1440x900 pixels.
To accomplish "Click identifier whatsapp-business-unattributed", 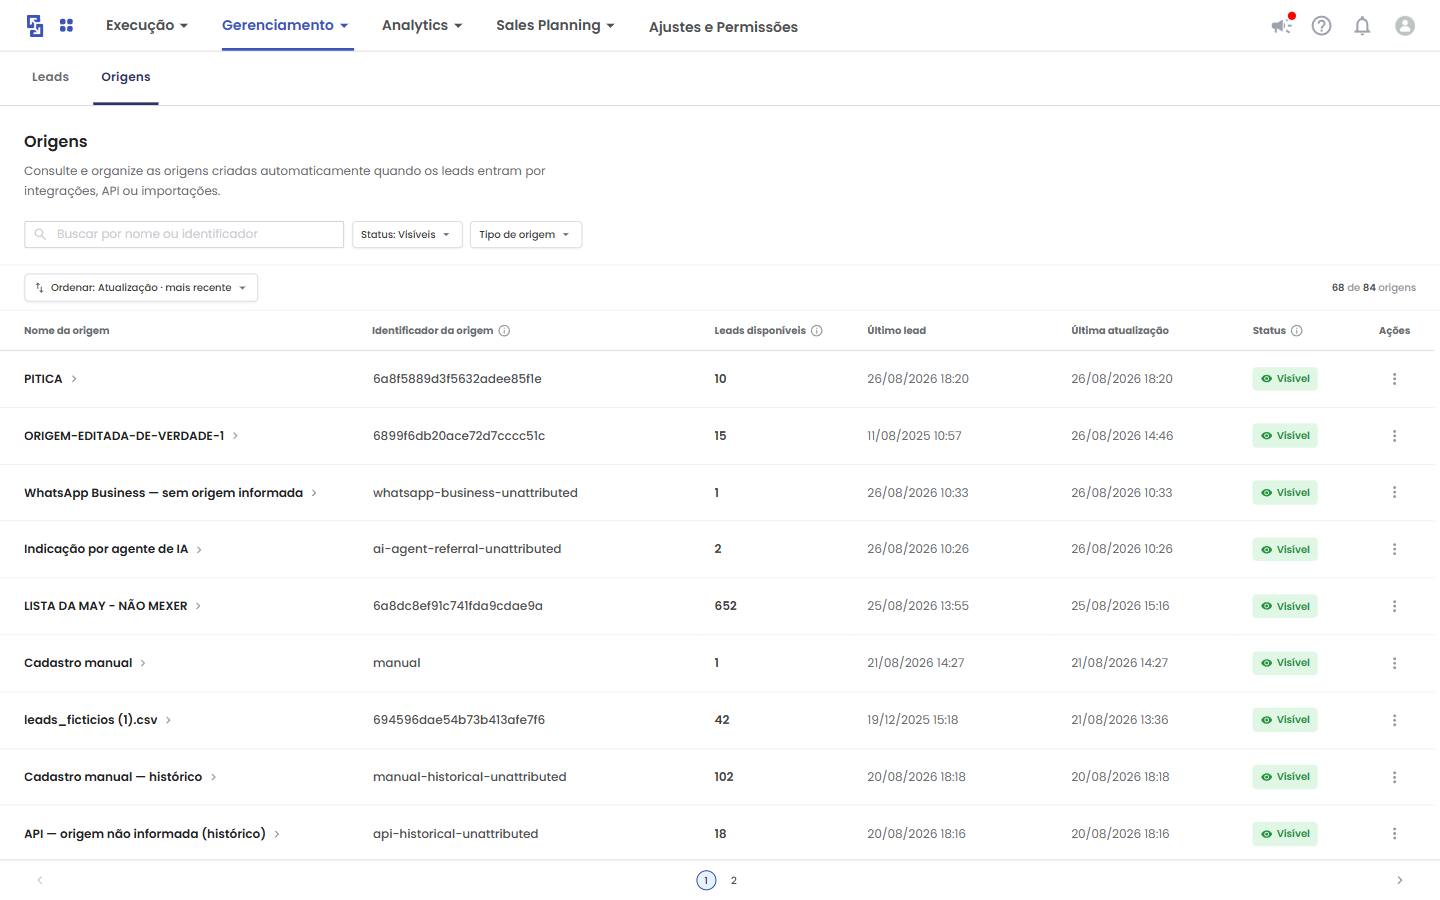I will click(475, 493).
